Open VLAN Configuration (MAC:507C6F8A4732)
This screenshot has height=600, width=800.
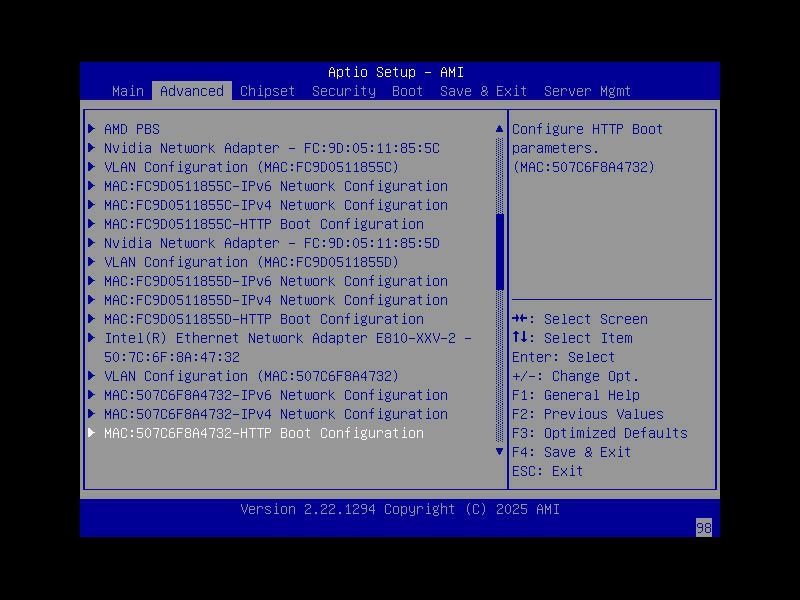[x=251, y=376]
